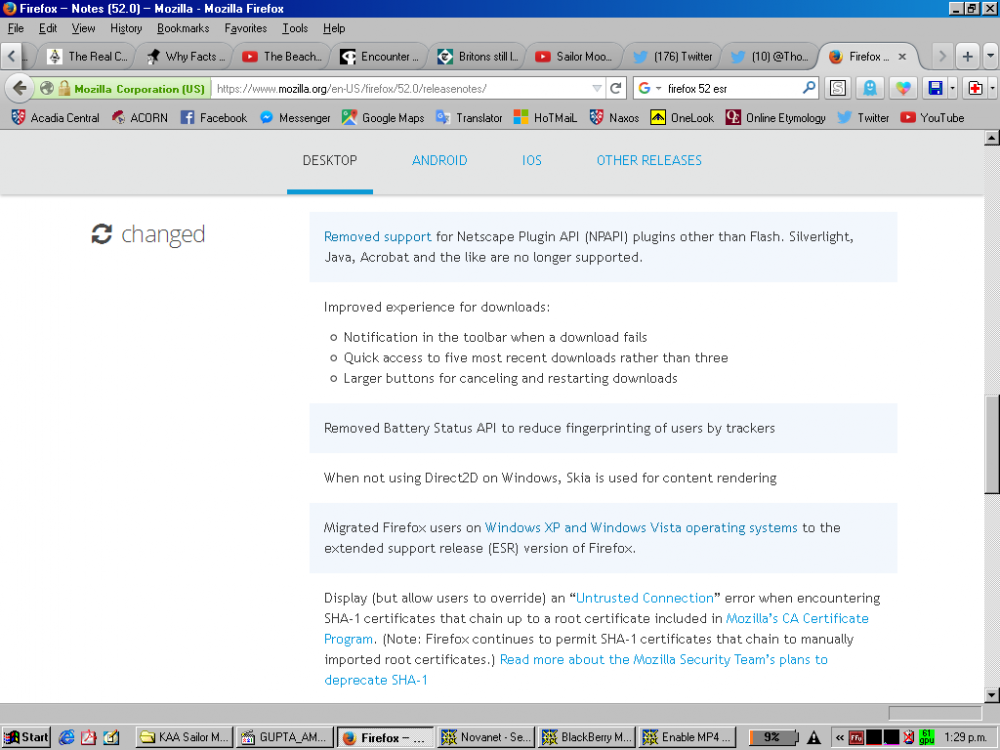
Task: Click the Removed support link
Action: (x=377, y=236)
